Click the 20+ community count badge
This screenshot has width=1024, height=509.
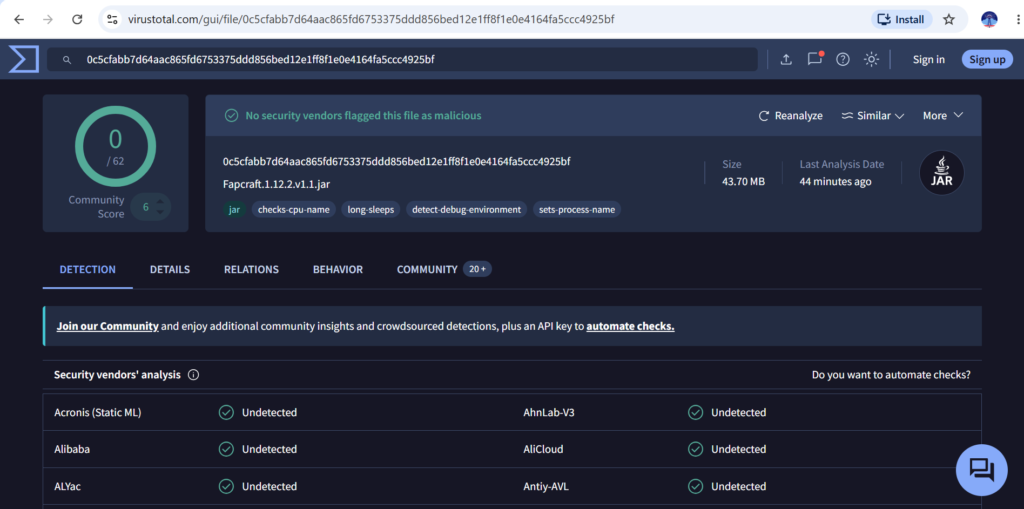(477, 269)
